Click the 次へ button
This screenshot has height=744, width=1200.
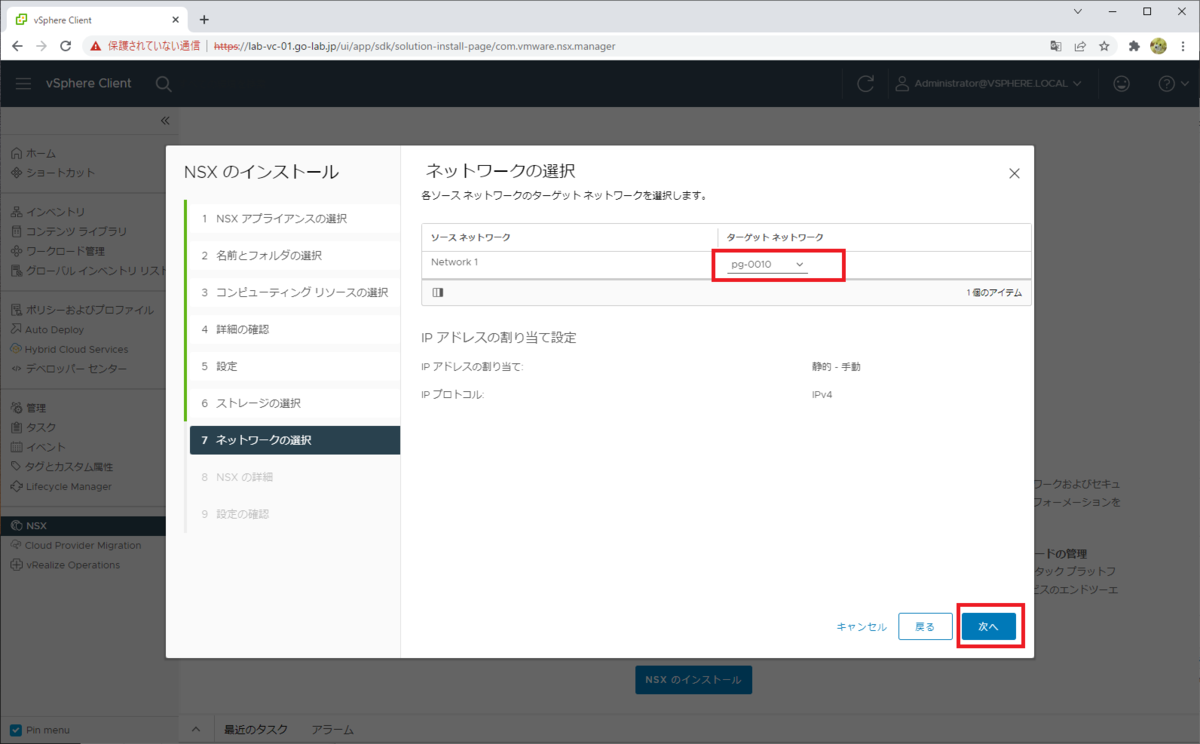[x=989, y=627]
